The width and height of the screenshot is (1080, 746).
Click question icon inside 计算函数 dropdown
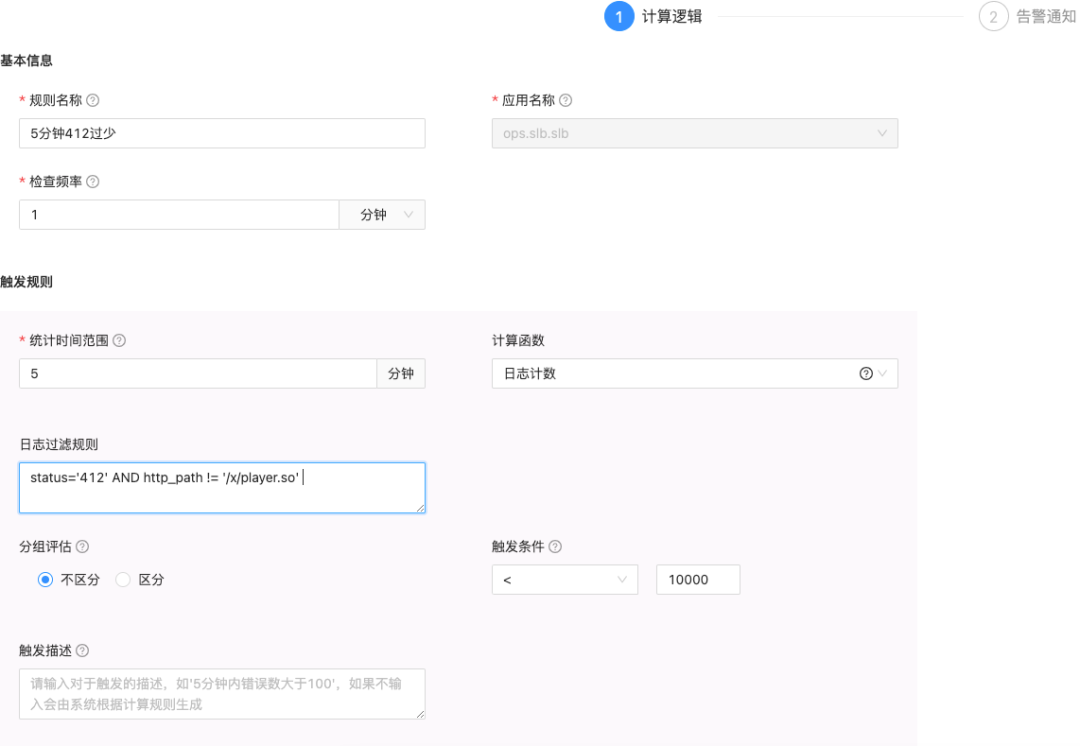tap(865, 373)
